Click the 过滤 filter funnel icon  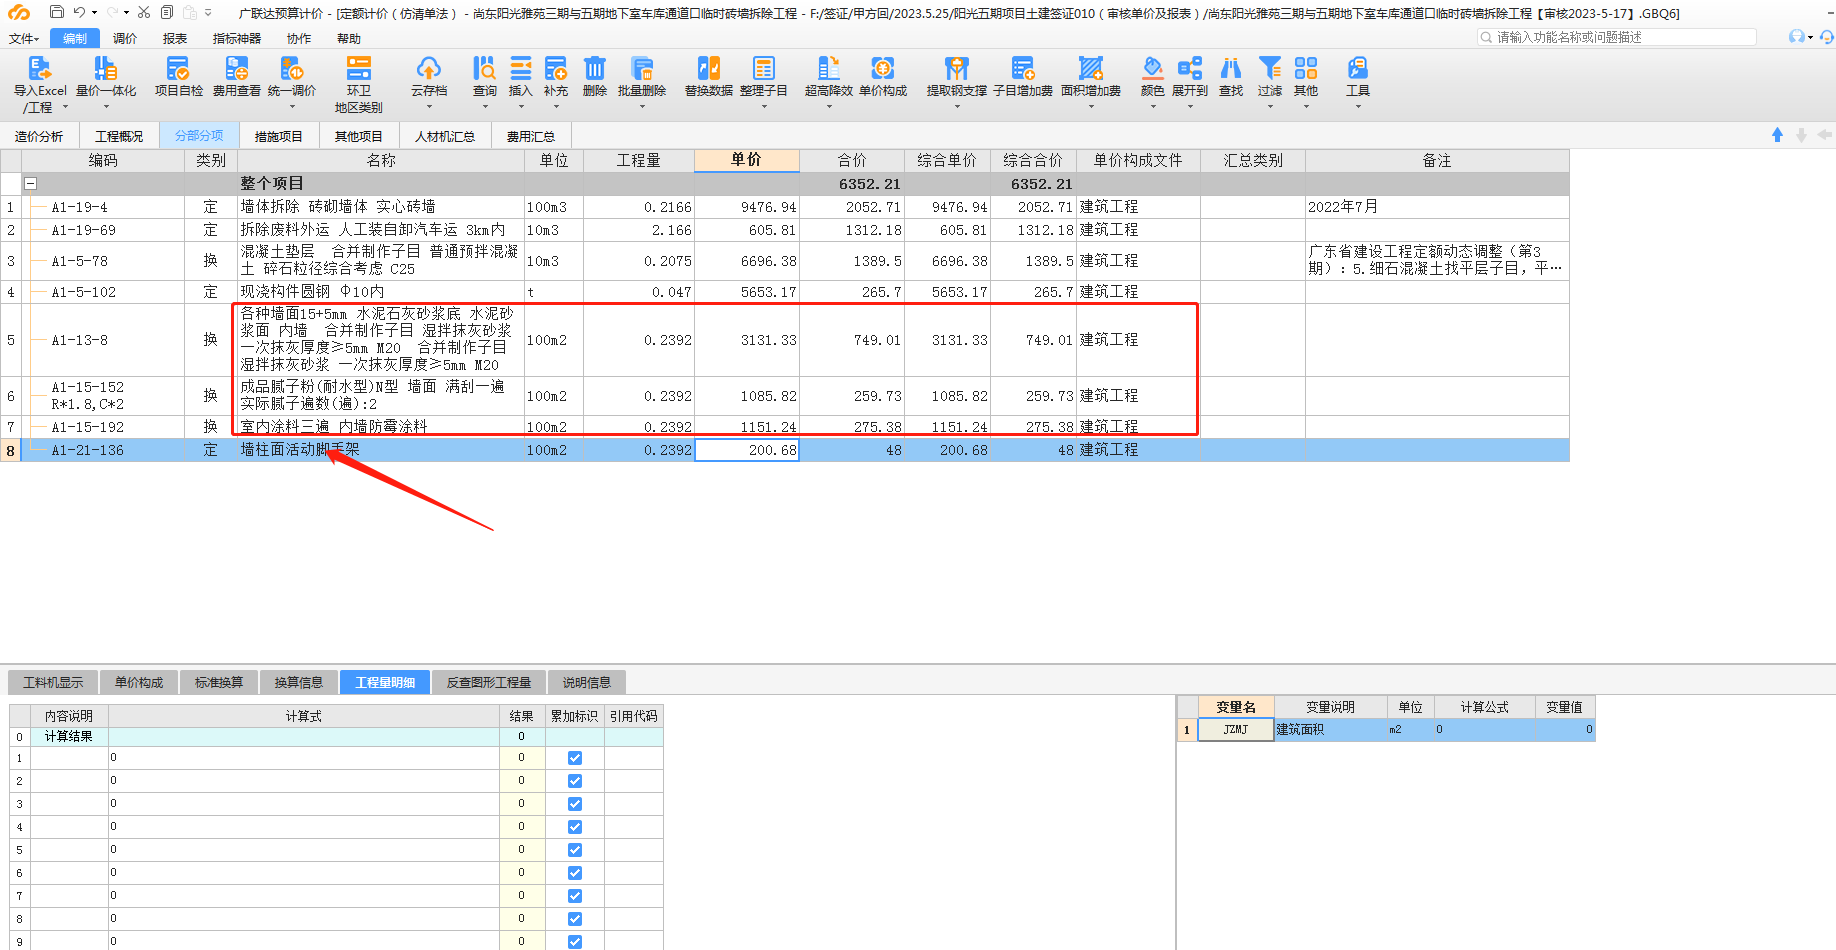point(1270,68)
